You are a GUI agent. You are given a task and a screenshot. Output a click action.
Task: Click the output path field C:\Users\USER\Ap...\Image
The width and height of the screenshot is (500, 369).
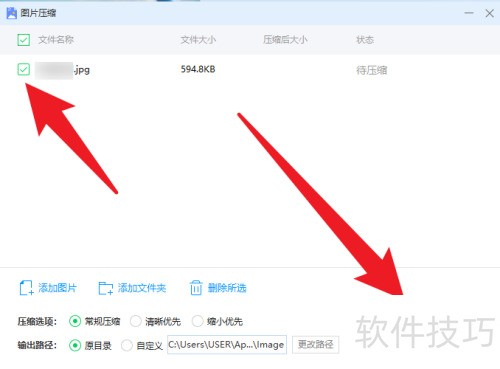tap(227, 345)
